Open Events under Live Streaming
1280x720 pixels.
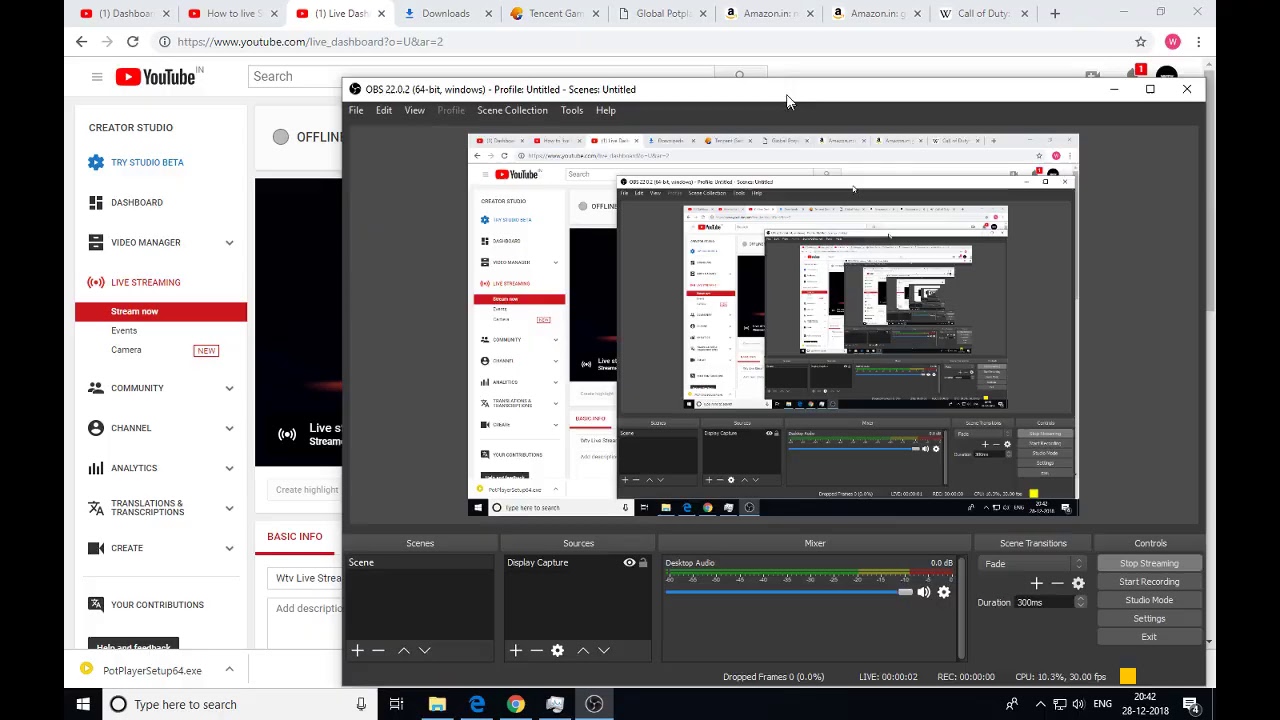(124, 331)
